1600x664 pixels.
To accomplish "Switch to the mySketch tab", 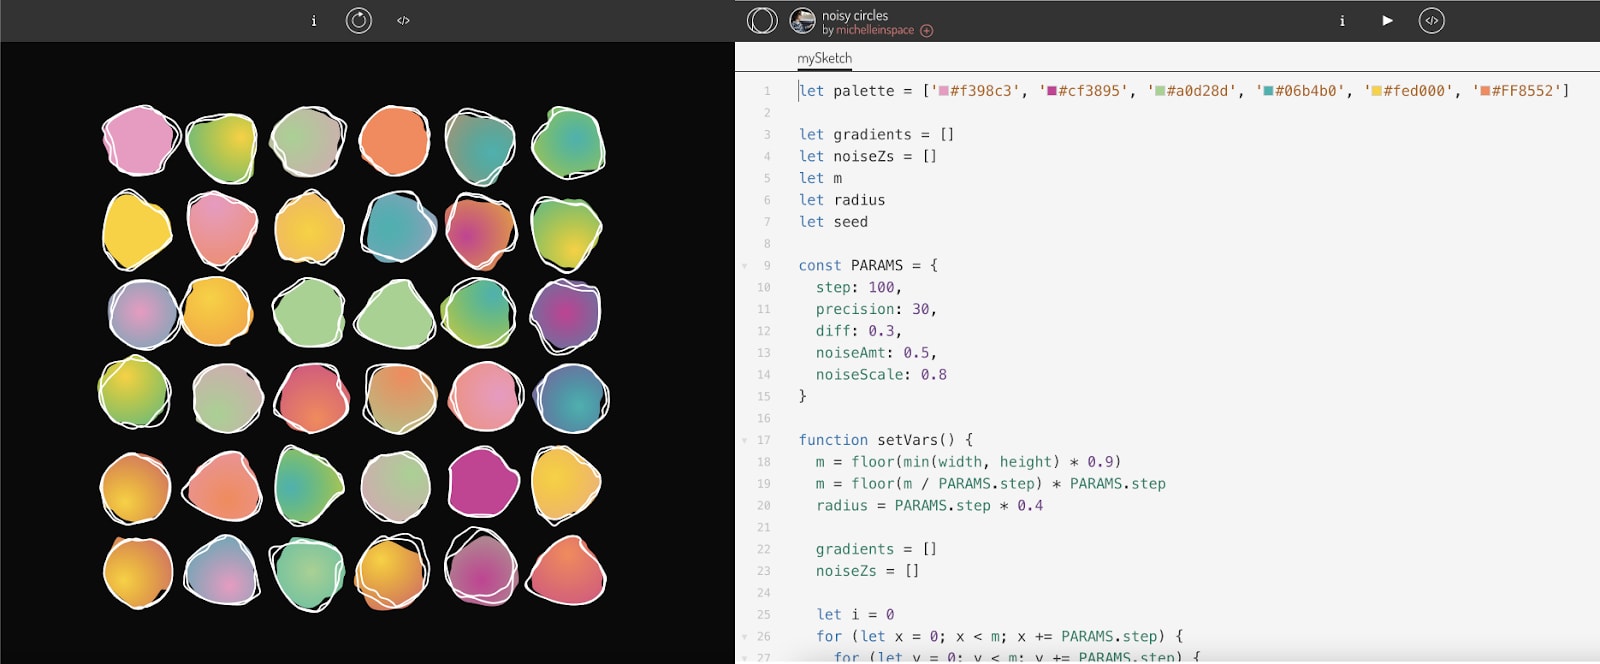I will (x=824, y=58).
